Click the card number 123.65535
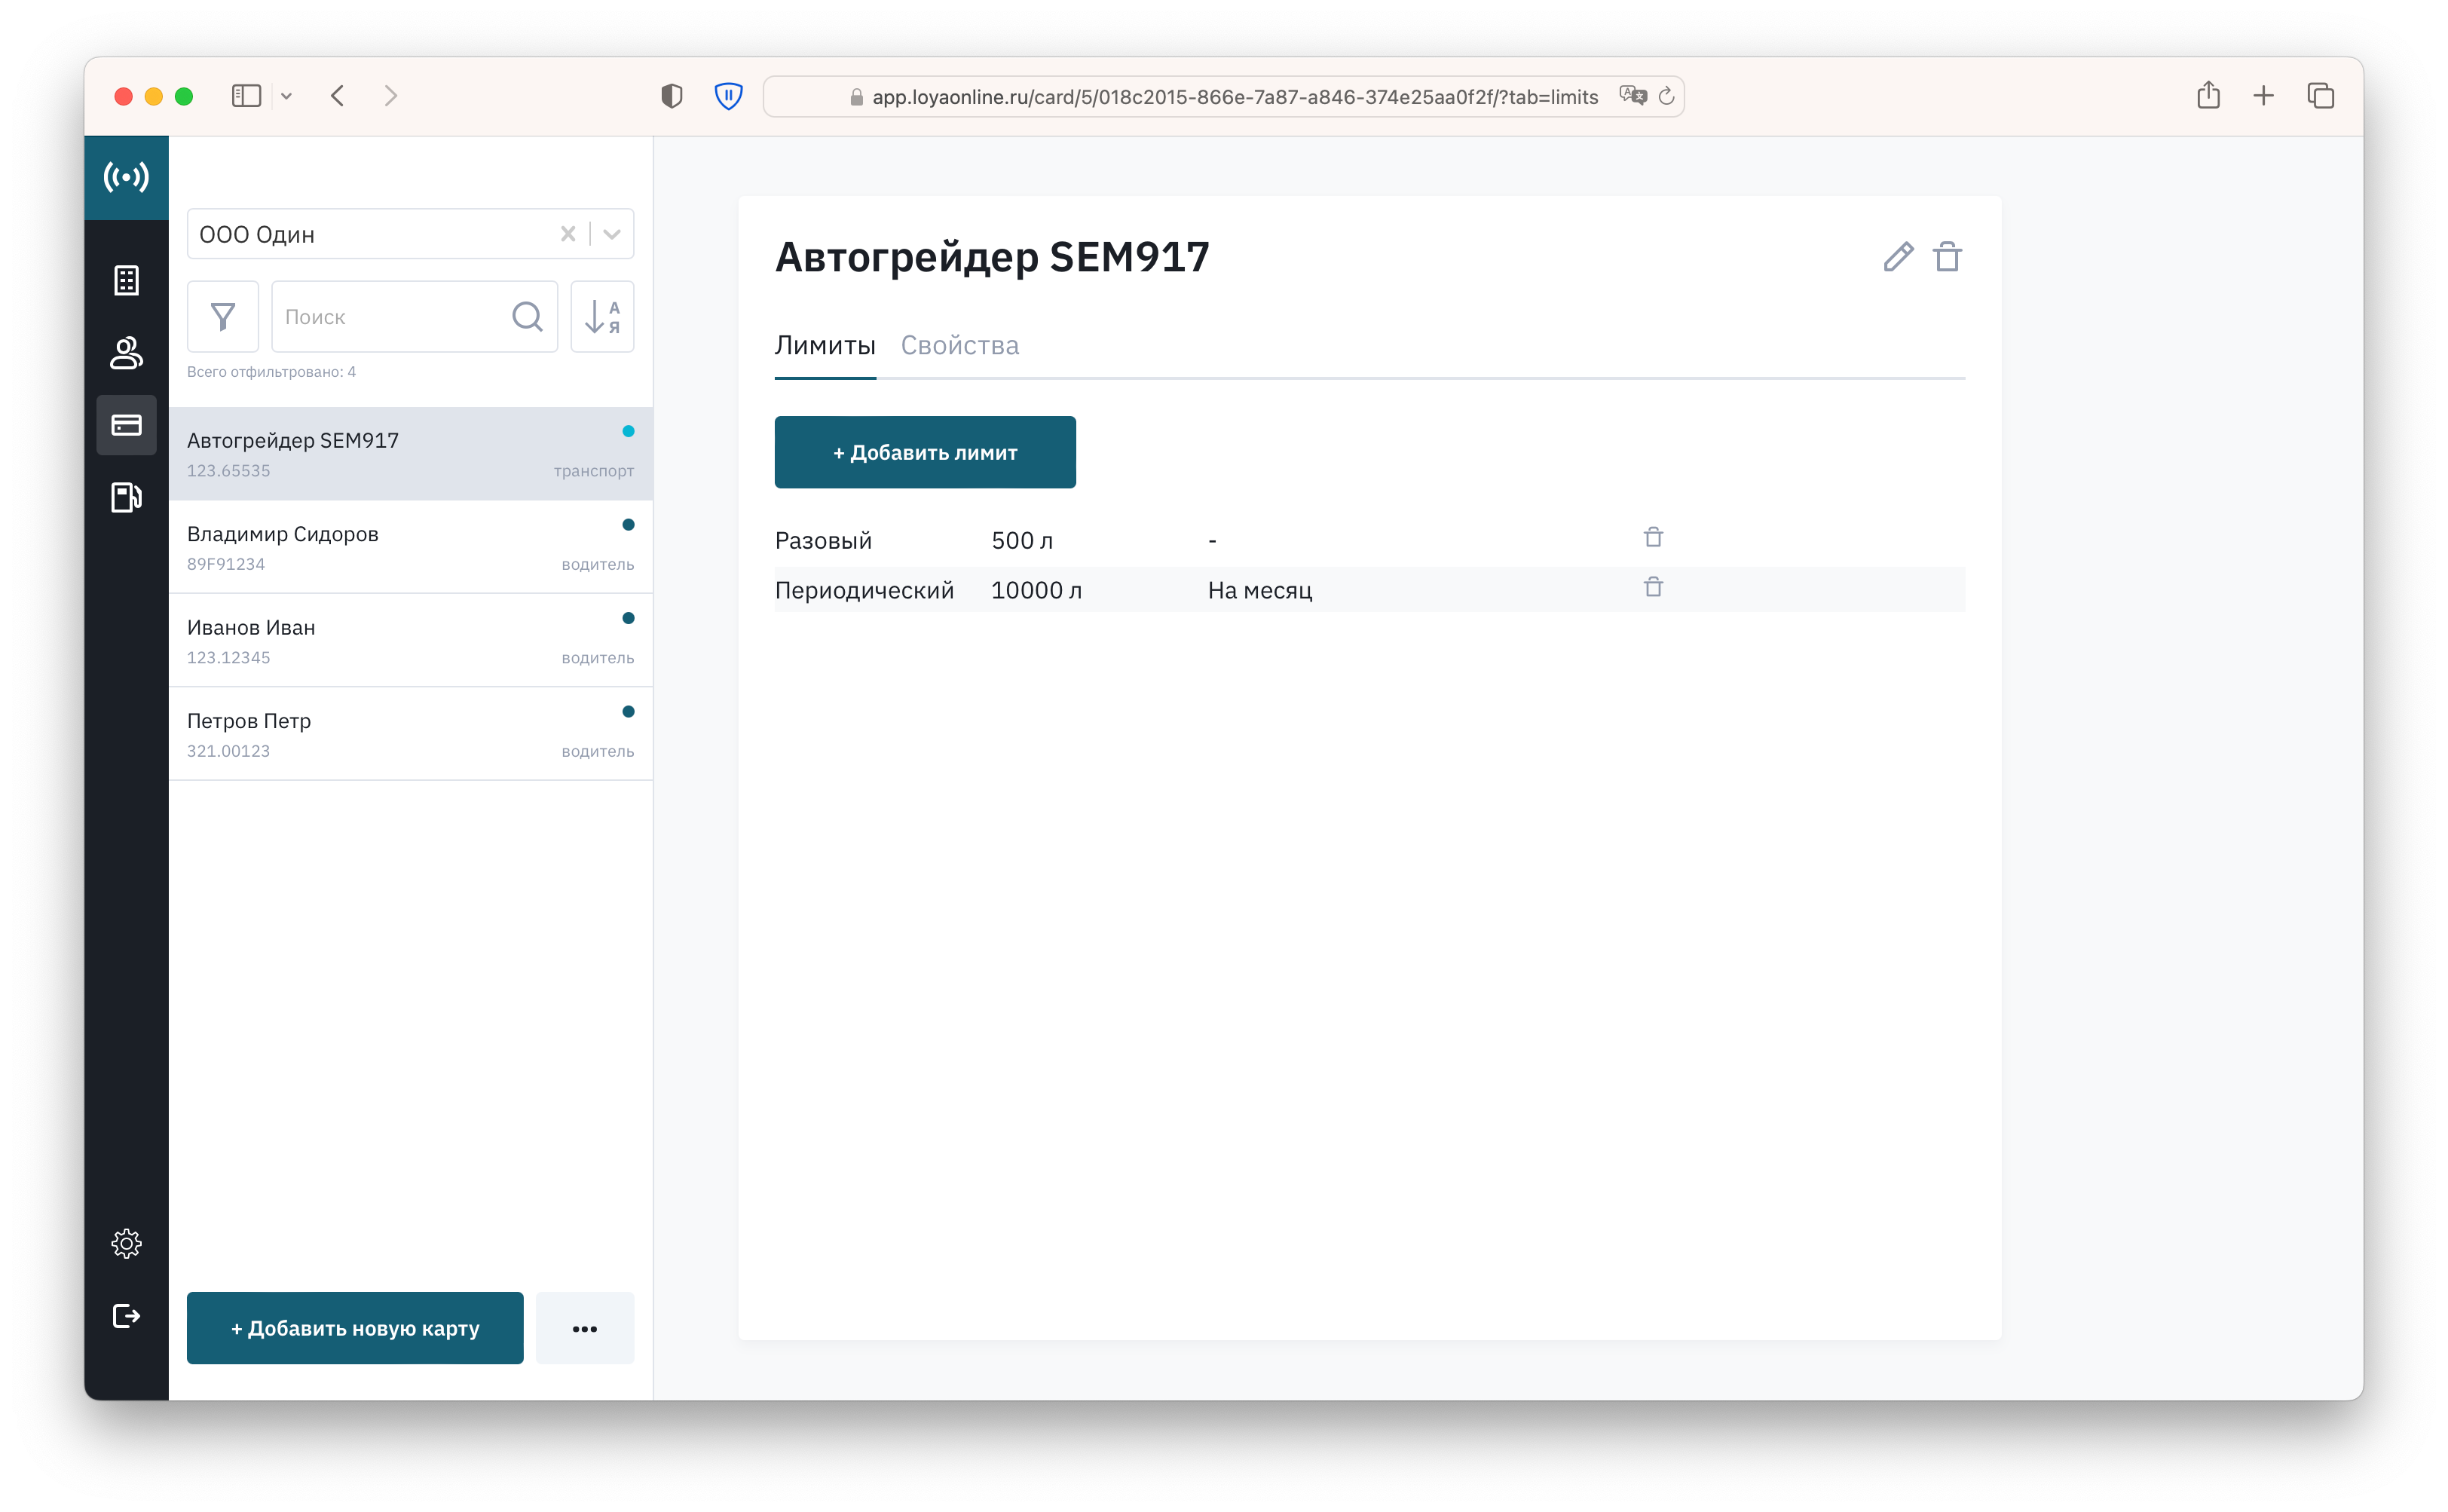 [x=228, y=471]
